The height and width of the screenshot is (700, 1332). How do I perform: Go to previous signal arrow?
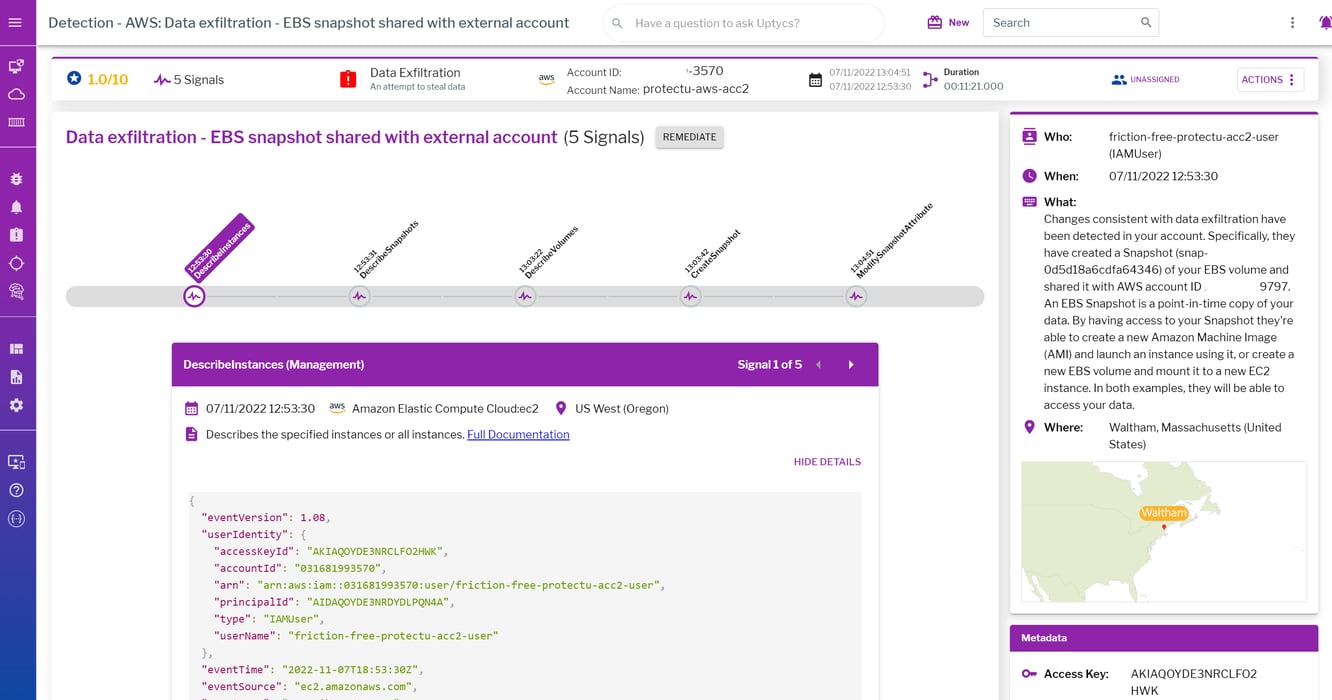[818, 364]
